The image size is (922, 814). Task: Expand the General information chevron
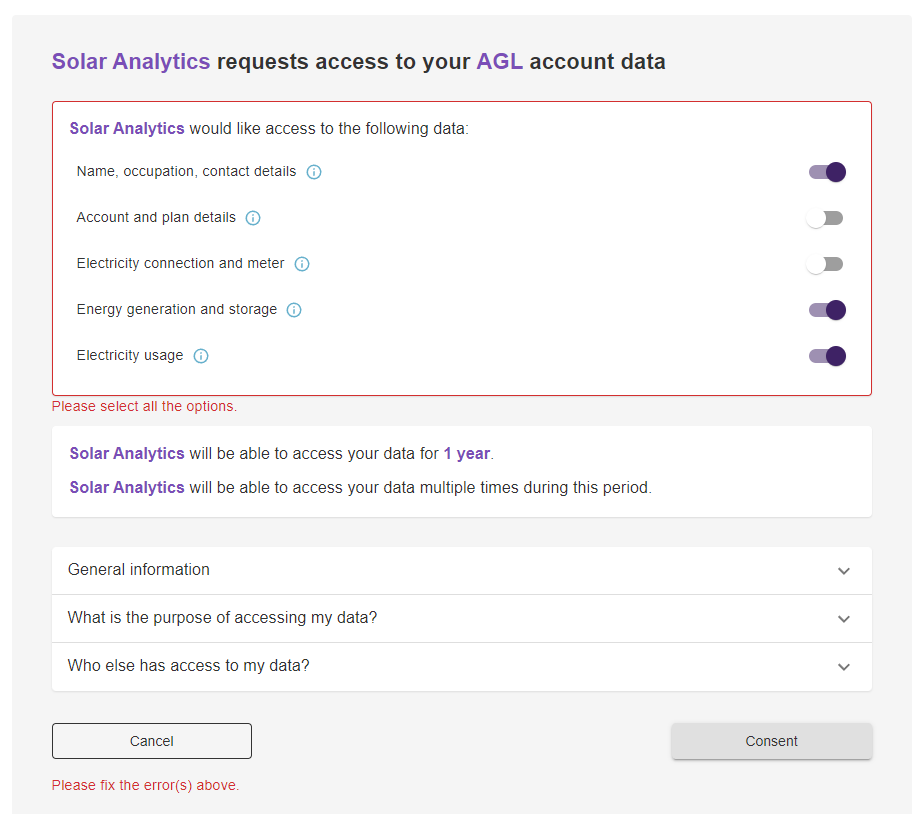843,571
